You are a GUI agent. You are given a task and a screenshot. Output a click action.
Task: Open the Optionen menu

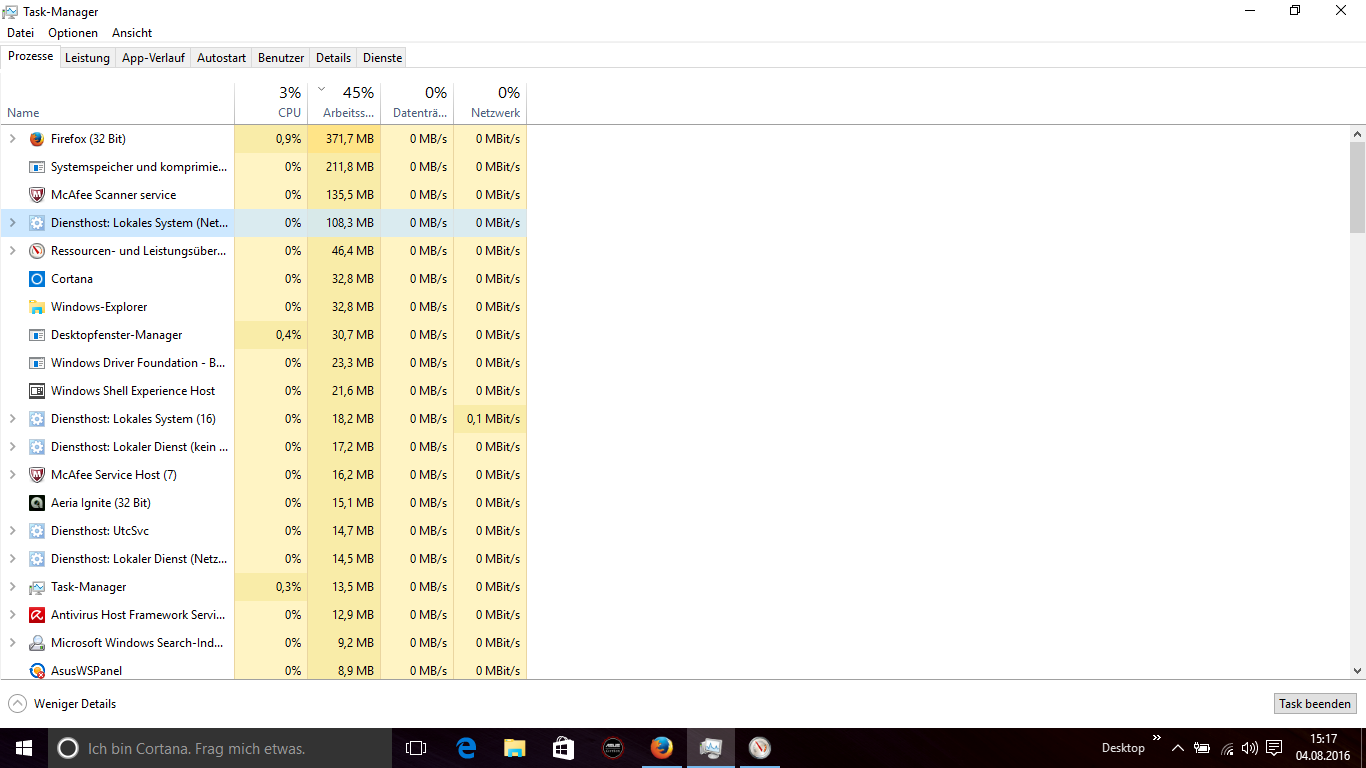[73, 33]
